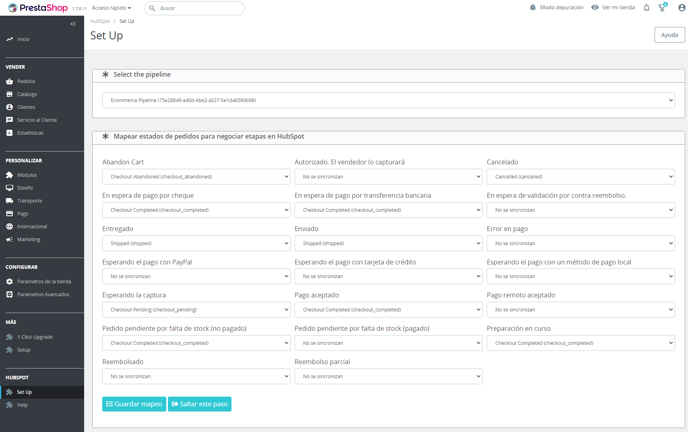This screenshot has height=432, width=688.
Task: Open Internacional globe icon in sidebar
Action: (9, 226)
